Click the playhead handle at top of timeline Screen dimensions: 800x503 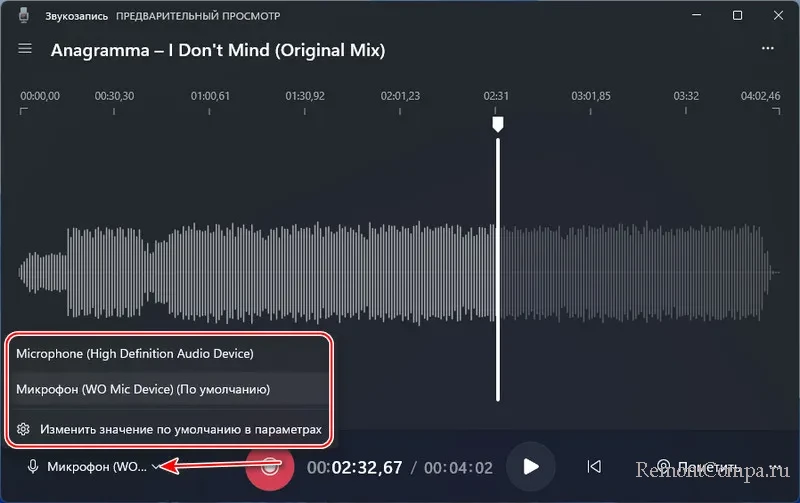pos(497,123)
